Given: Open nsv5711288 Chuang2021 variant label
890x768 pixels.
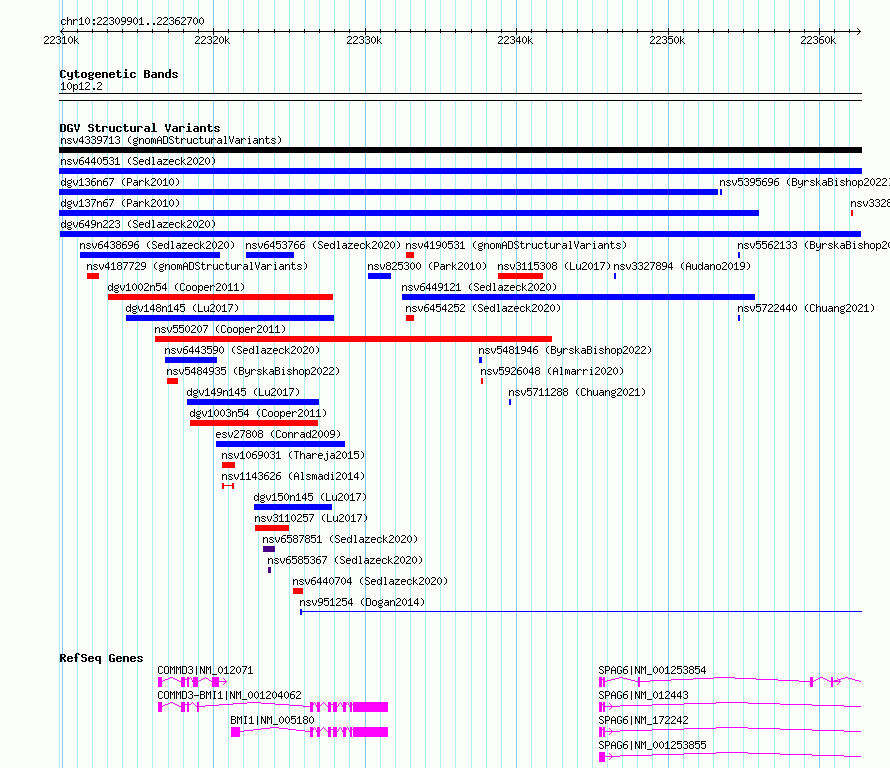Looking at the screenshot, I should point(577,392).
